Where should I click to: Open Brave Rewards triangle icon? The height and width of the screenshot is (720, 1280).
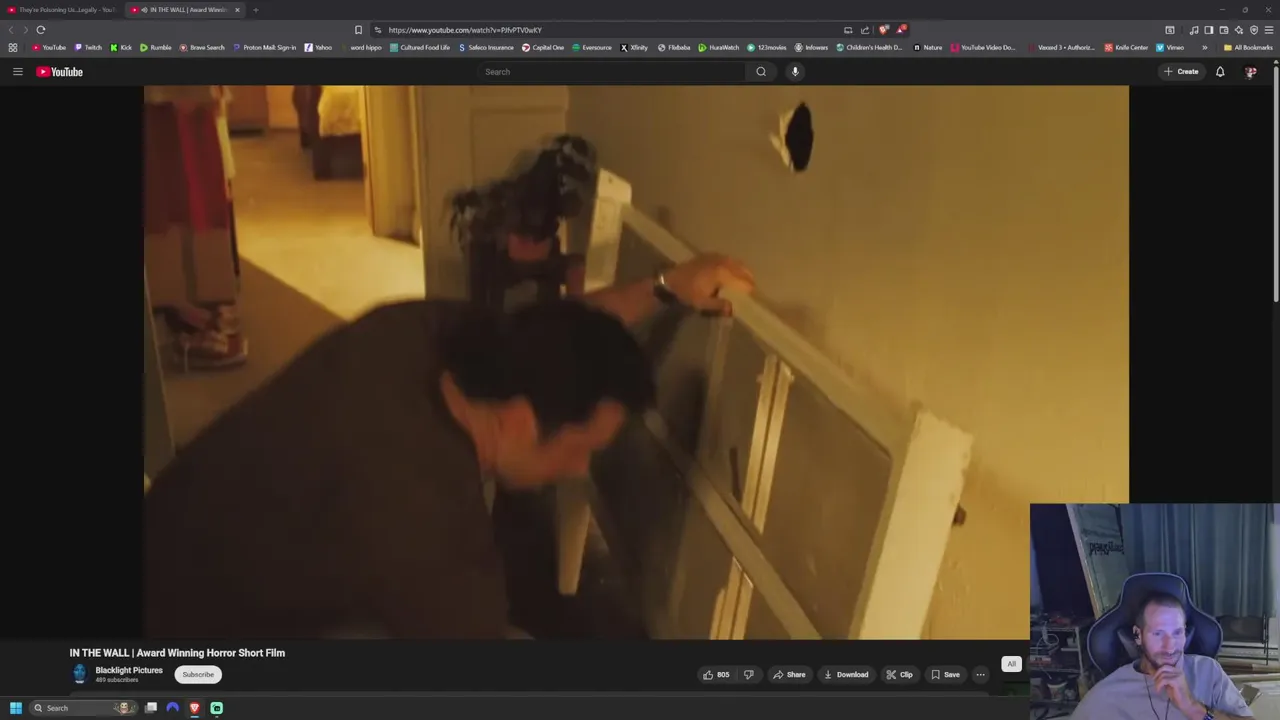coord(901,30)
